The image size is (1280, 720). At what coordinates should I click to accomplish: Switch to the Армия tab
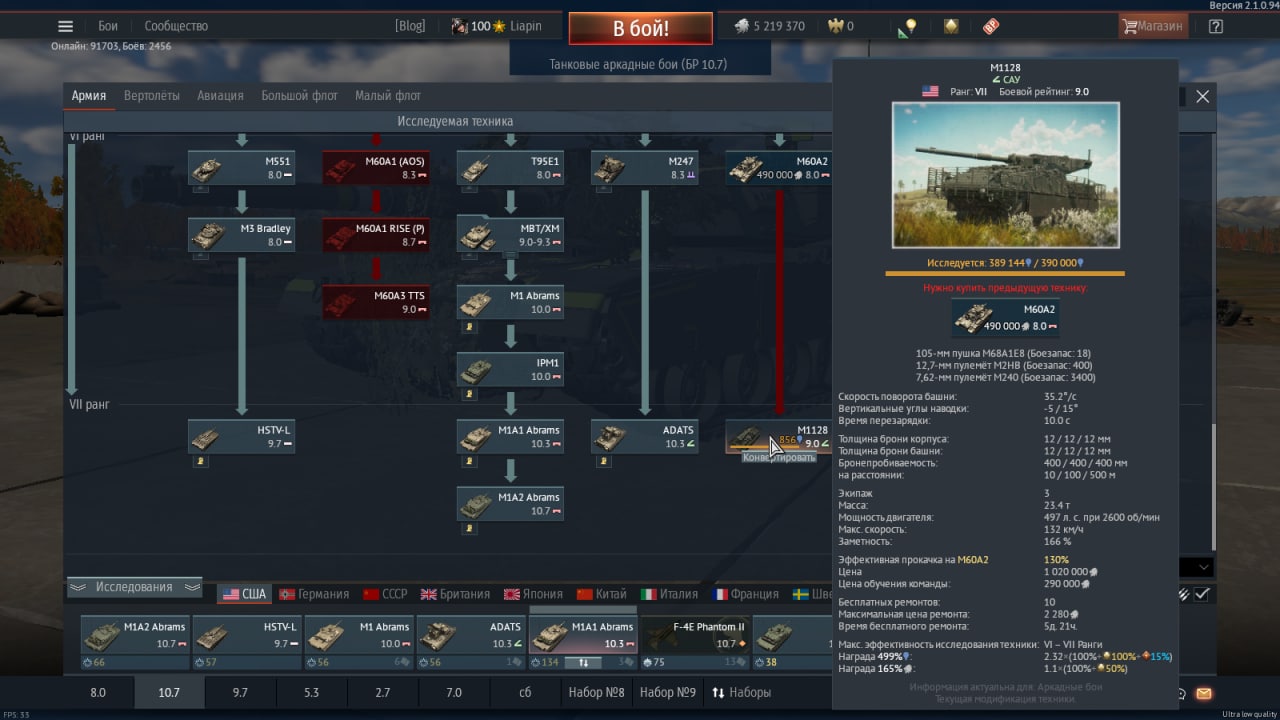coord(89,96)
